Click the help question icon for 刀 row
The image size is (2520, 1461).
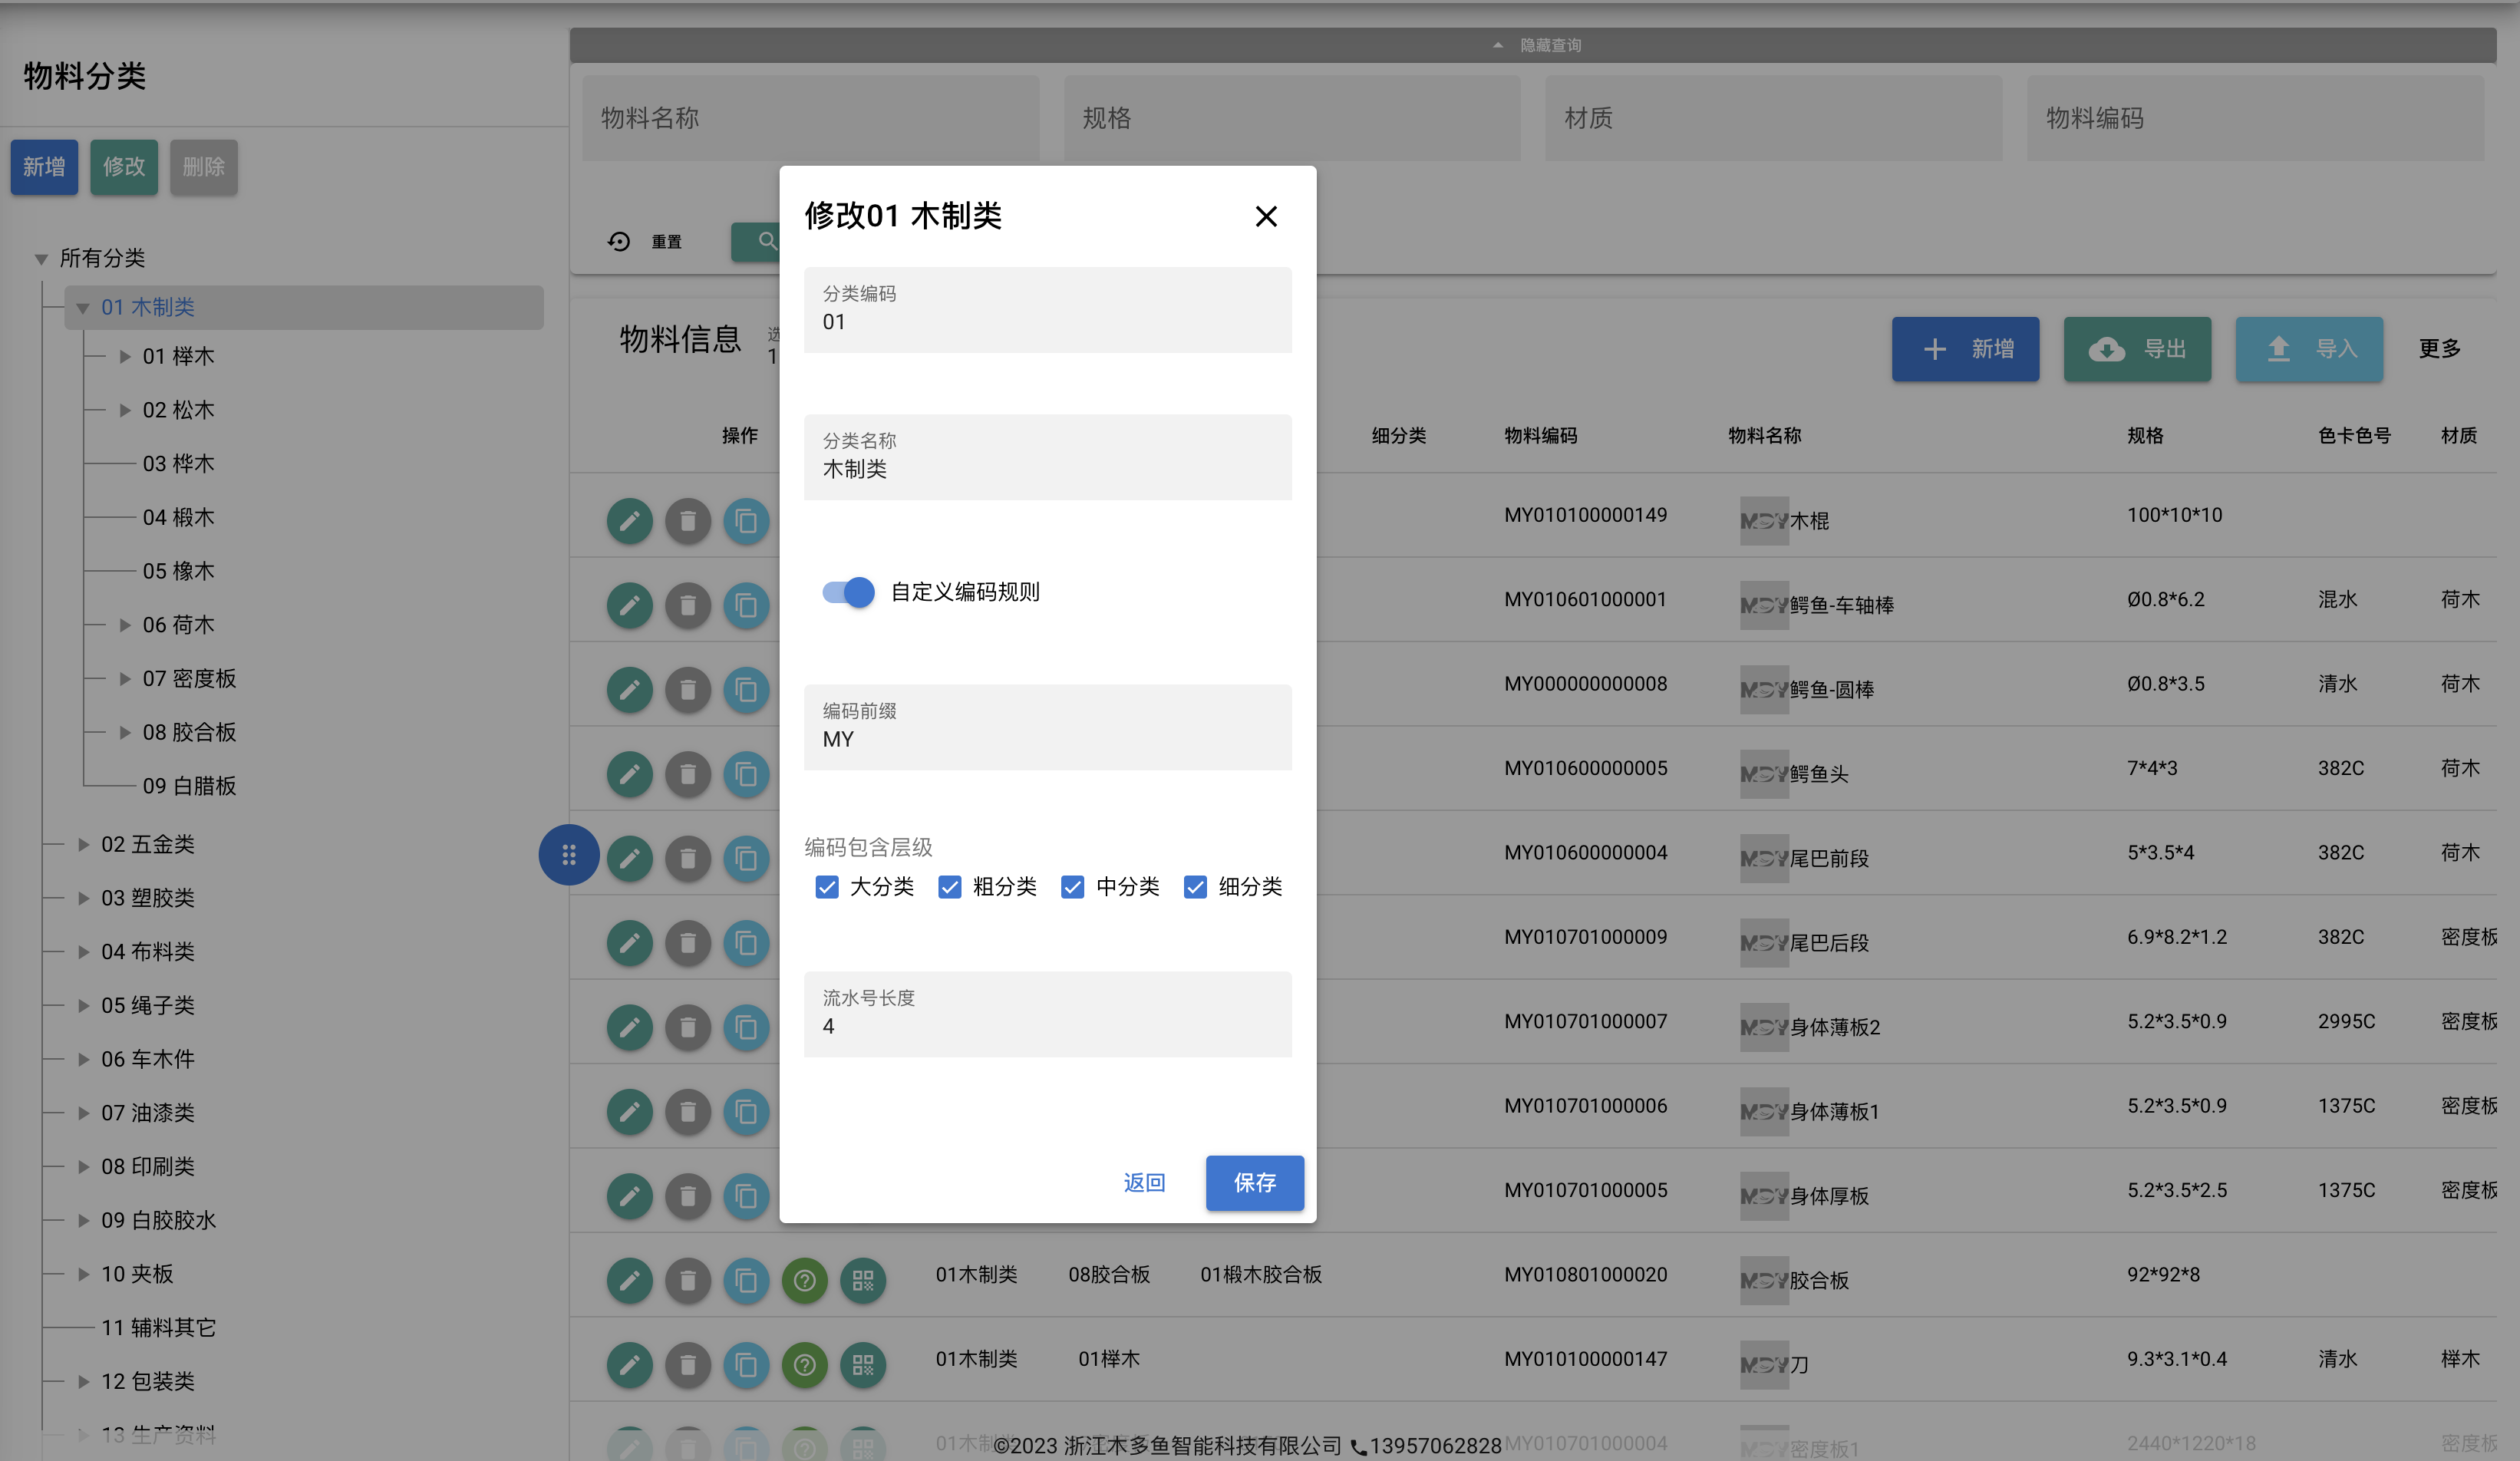[x=805, y=1365]
